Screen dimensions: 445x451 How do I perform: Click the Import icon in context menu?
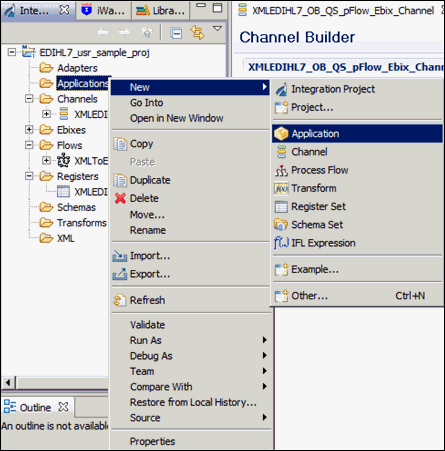tap(120, 256)
